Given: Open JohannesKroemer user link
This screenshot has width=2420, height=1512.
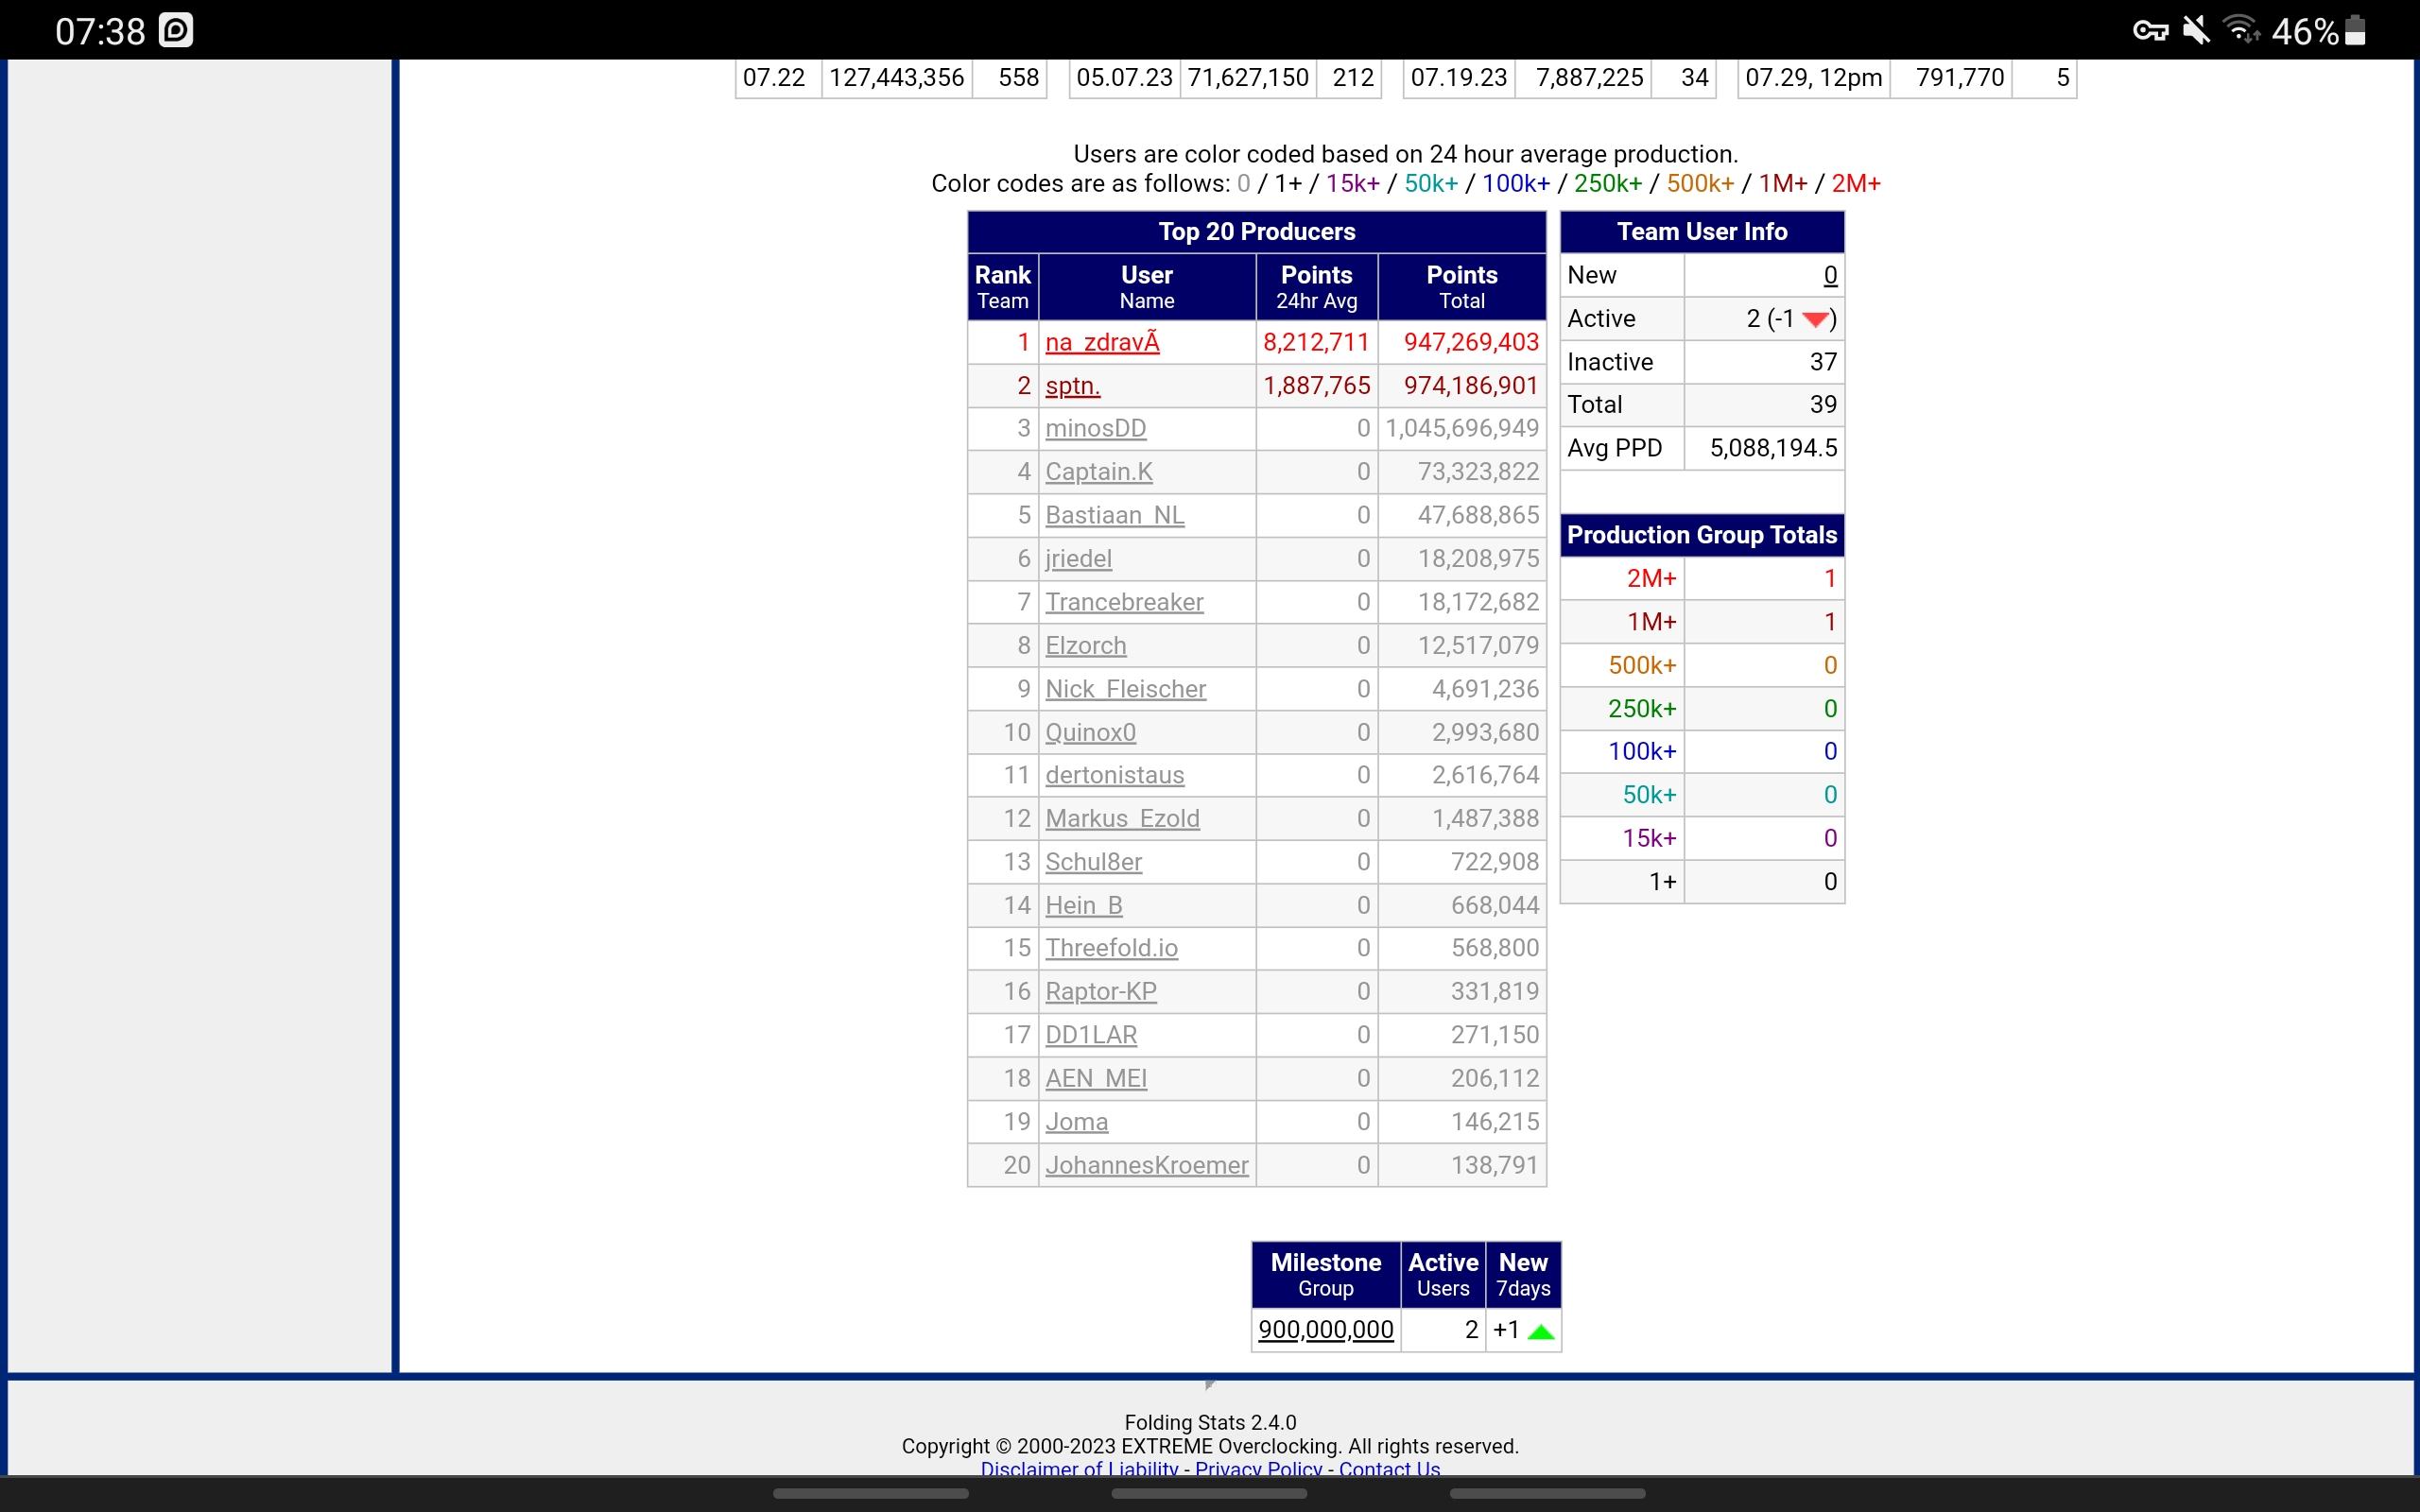Looking at the screenshot, I should click(x=1146, y=1166).
